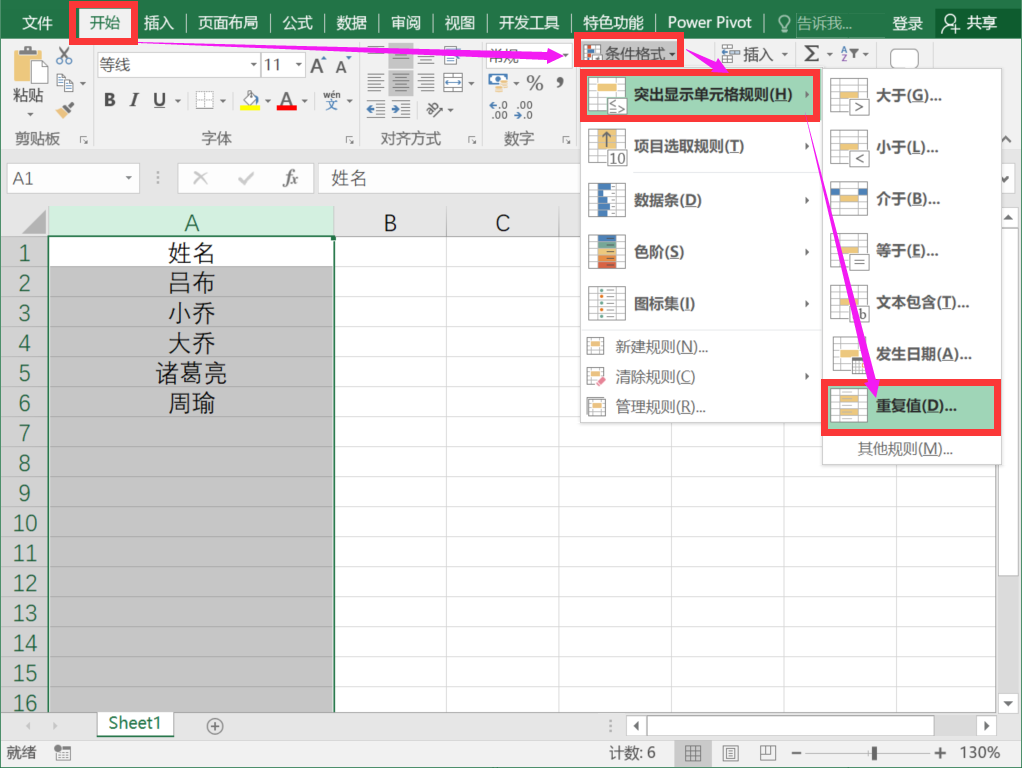
Task: Apply the red font color swatch
Action: point(286,100)
